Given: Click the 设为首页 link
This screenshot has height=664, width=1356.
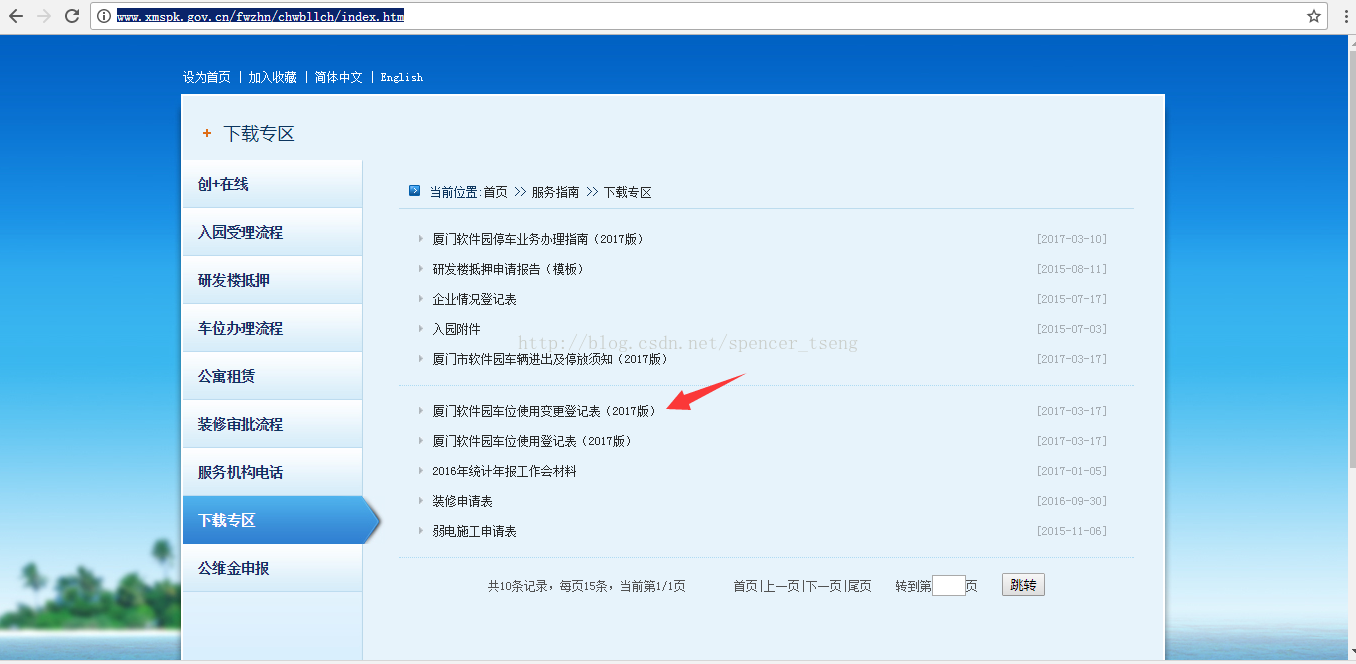Looking at the screenshot, I should pos(207,77).
